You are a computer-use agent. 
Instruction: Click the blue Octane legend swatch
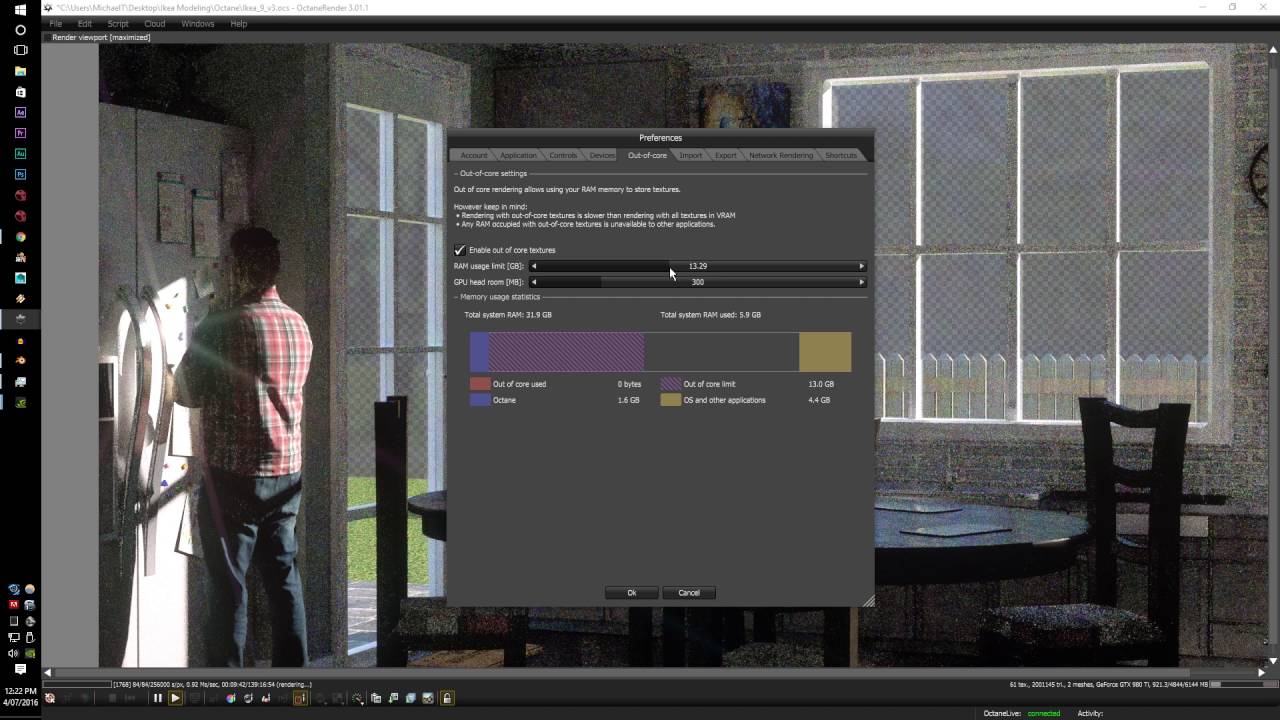coord(480,400)
